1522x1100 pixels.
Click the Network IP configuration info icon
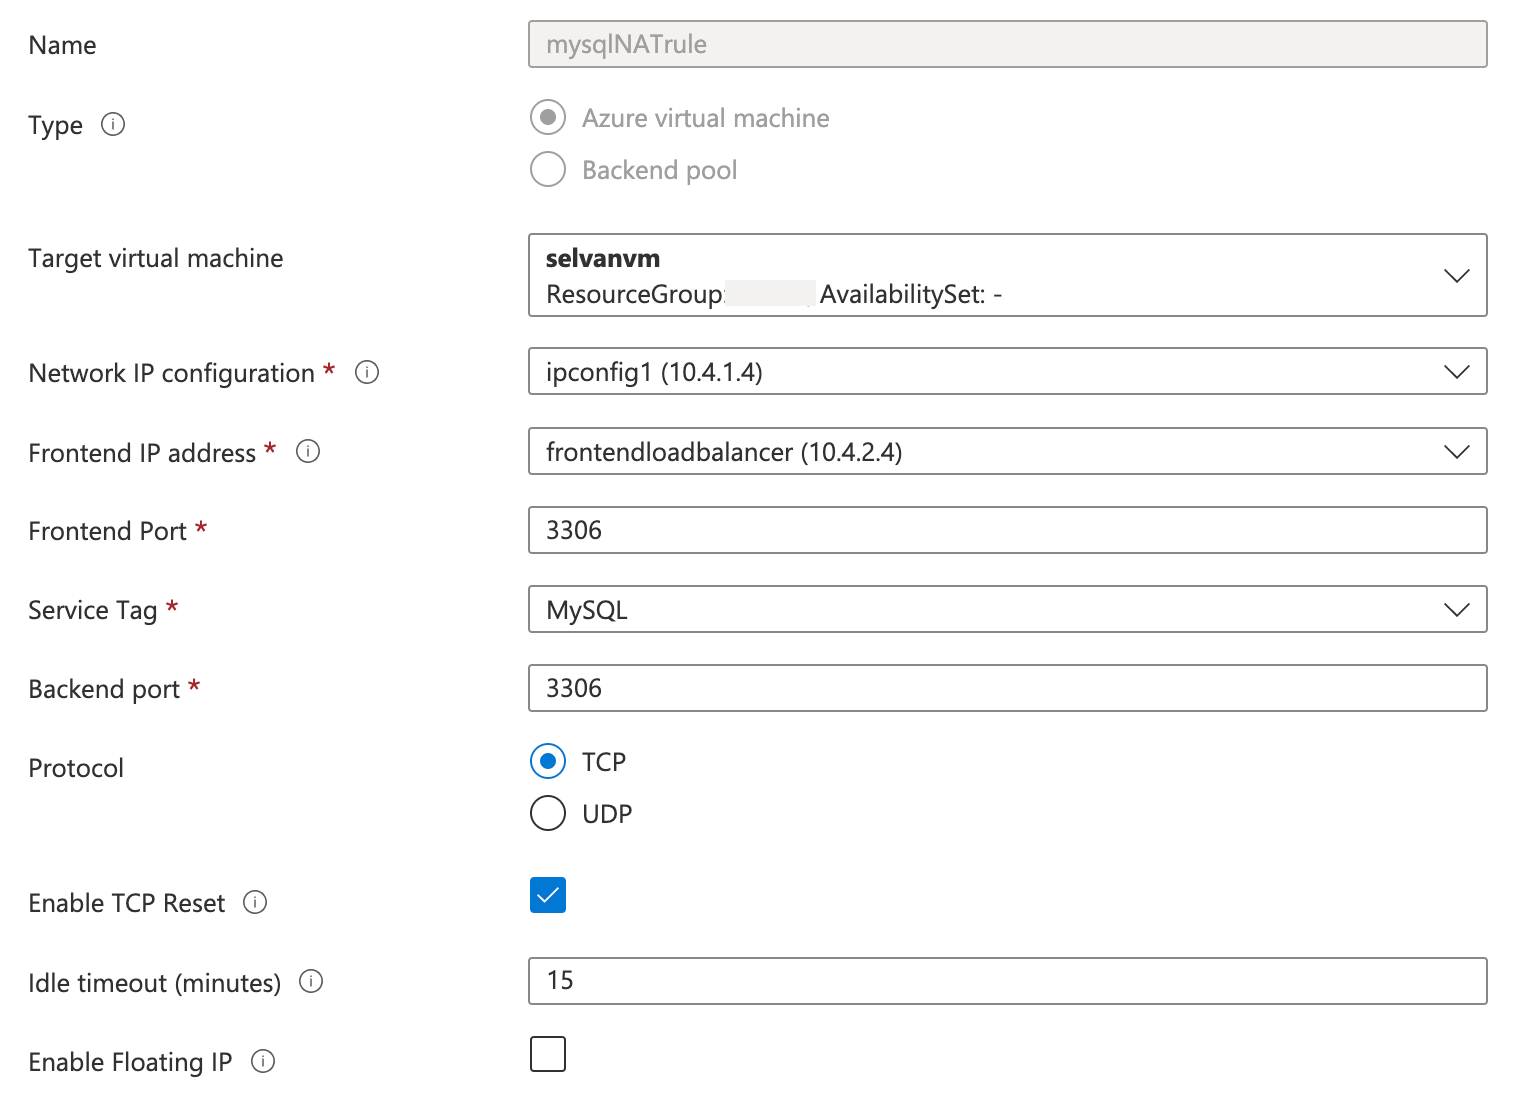point(367,372)
